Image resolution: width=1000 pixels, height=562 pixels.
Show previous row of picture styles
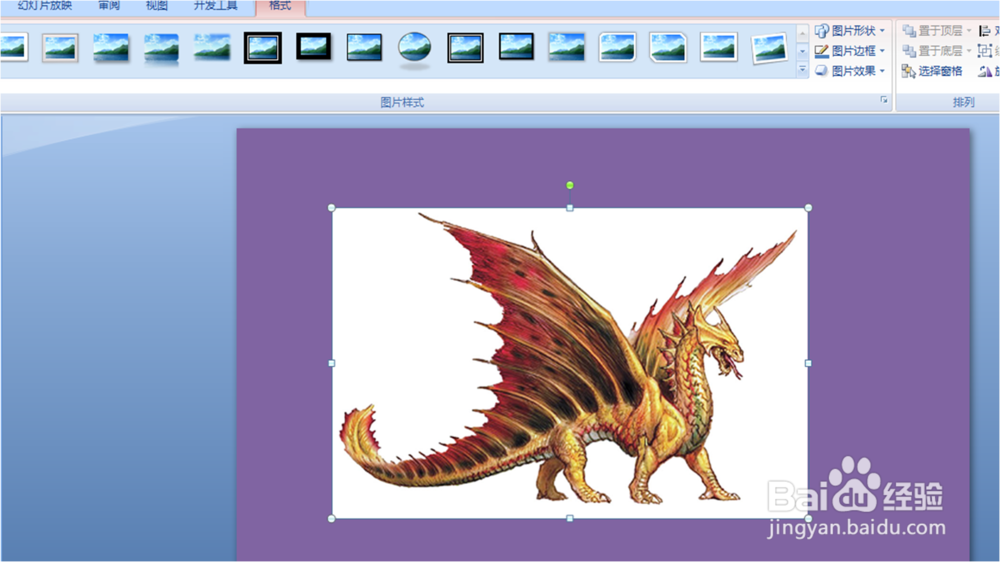point(802,33)
